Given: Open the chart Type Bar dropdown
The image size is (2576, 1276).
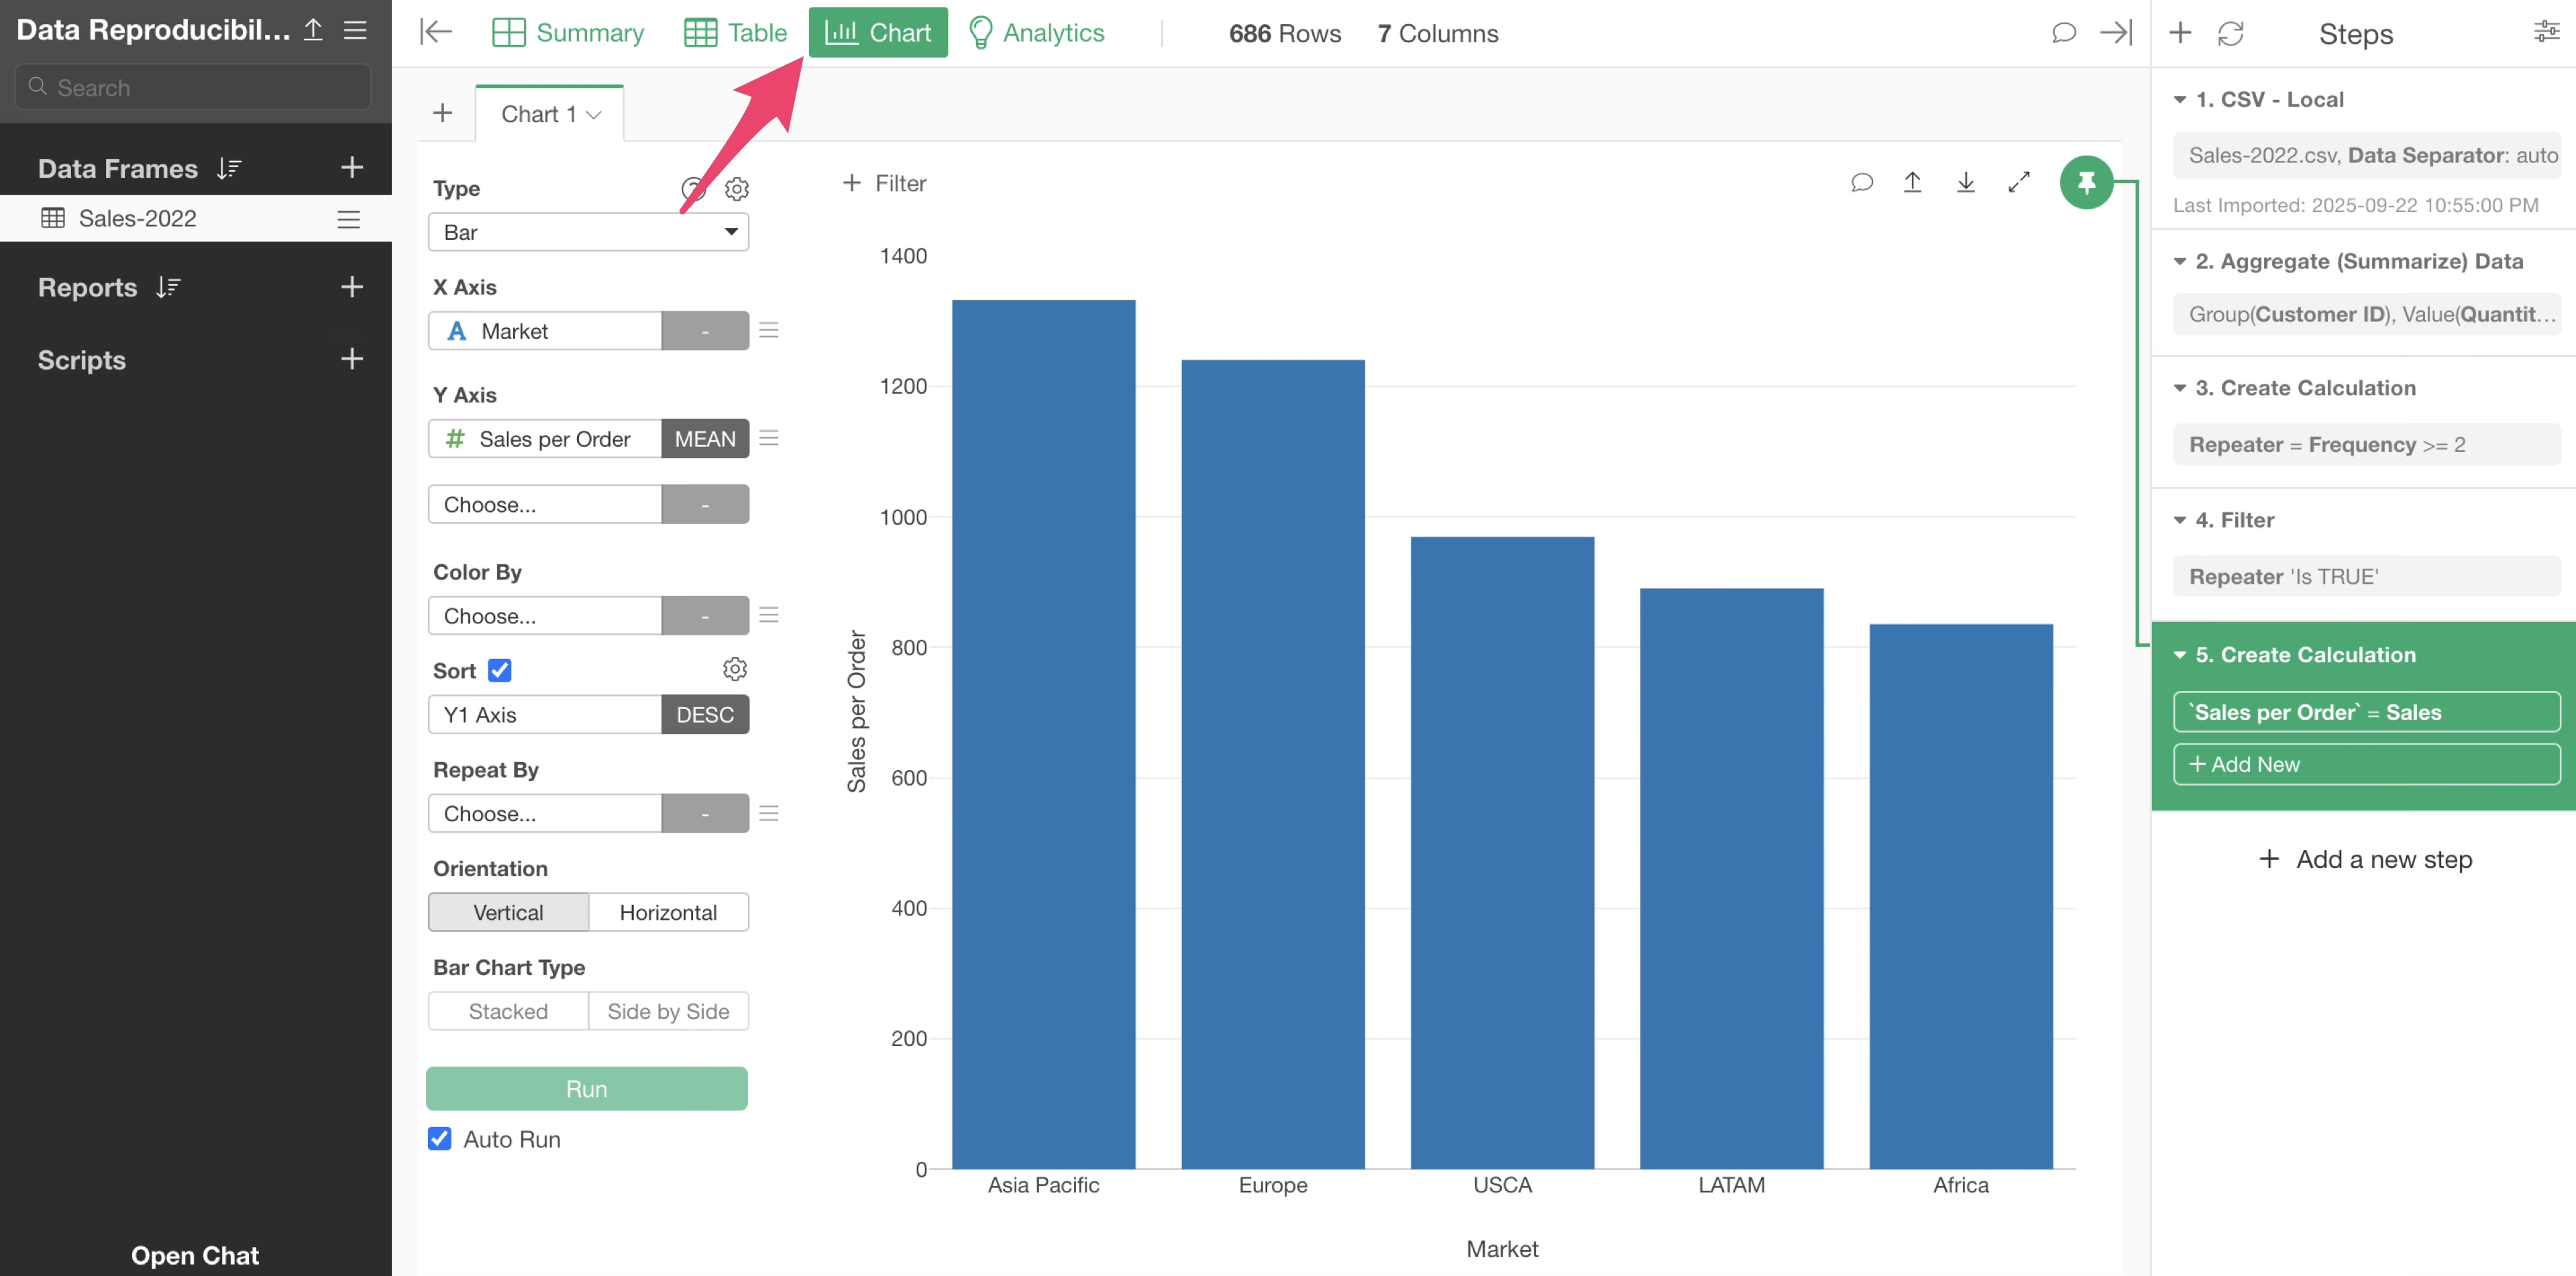Looking at the screenshot, I should (x=588, y=232).
